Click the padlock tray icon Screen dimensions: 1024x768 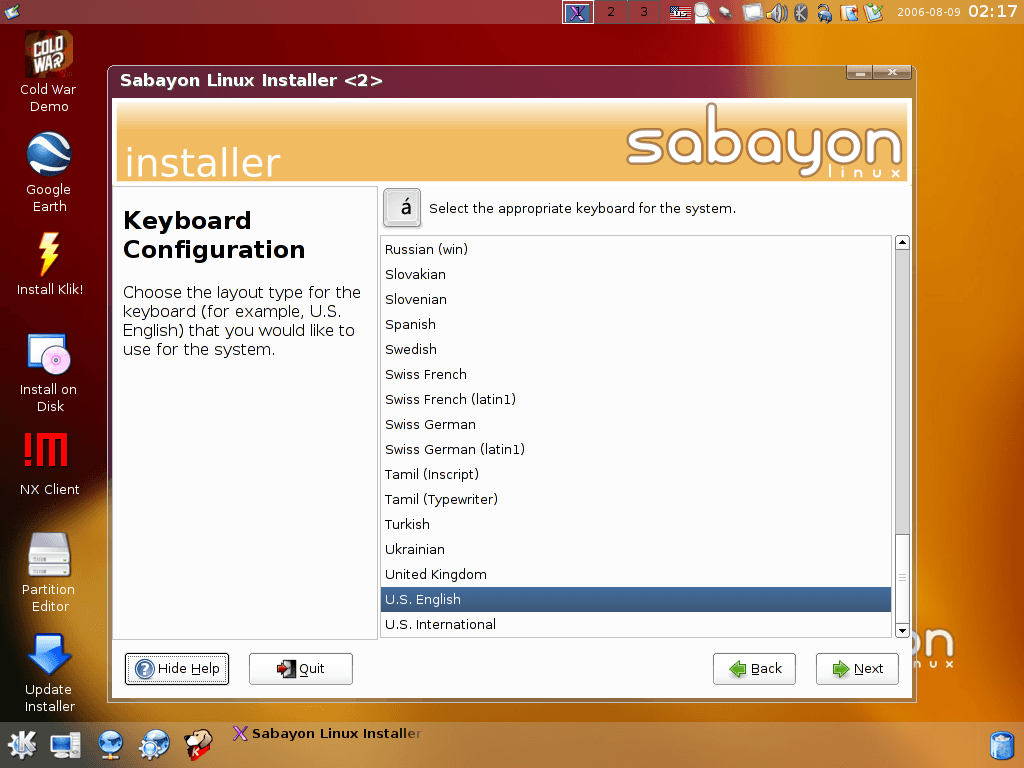pyautogui.click(x=825, y=12)
